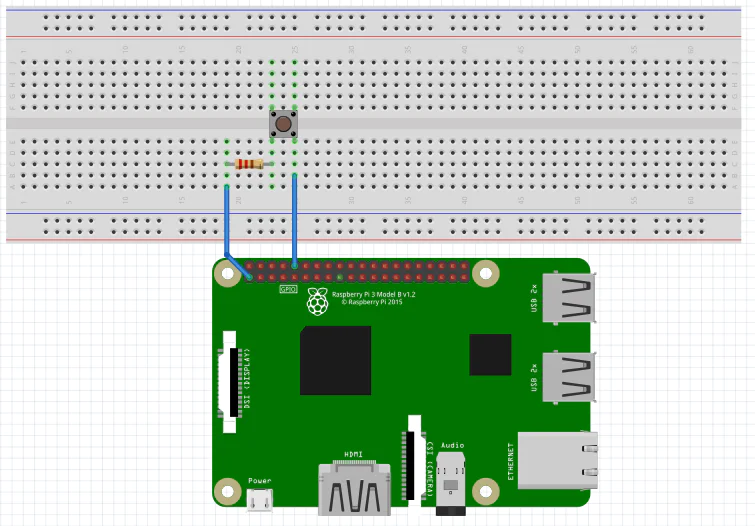
Task: Click the 'ETHERNET' label on the board
Action: click(x=510, y=461)
